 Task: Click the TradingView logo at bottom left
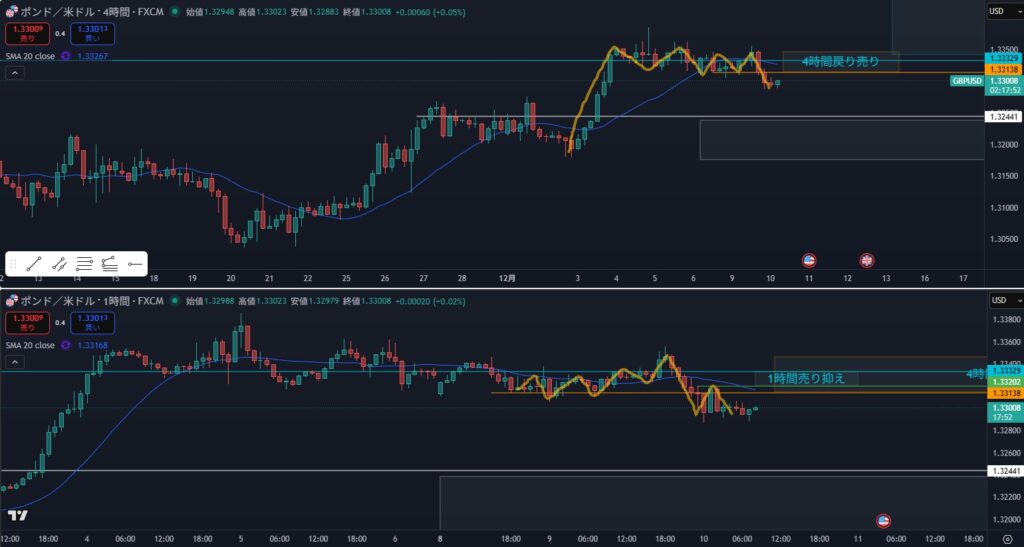[17, 516]
